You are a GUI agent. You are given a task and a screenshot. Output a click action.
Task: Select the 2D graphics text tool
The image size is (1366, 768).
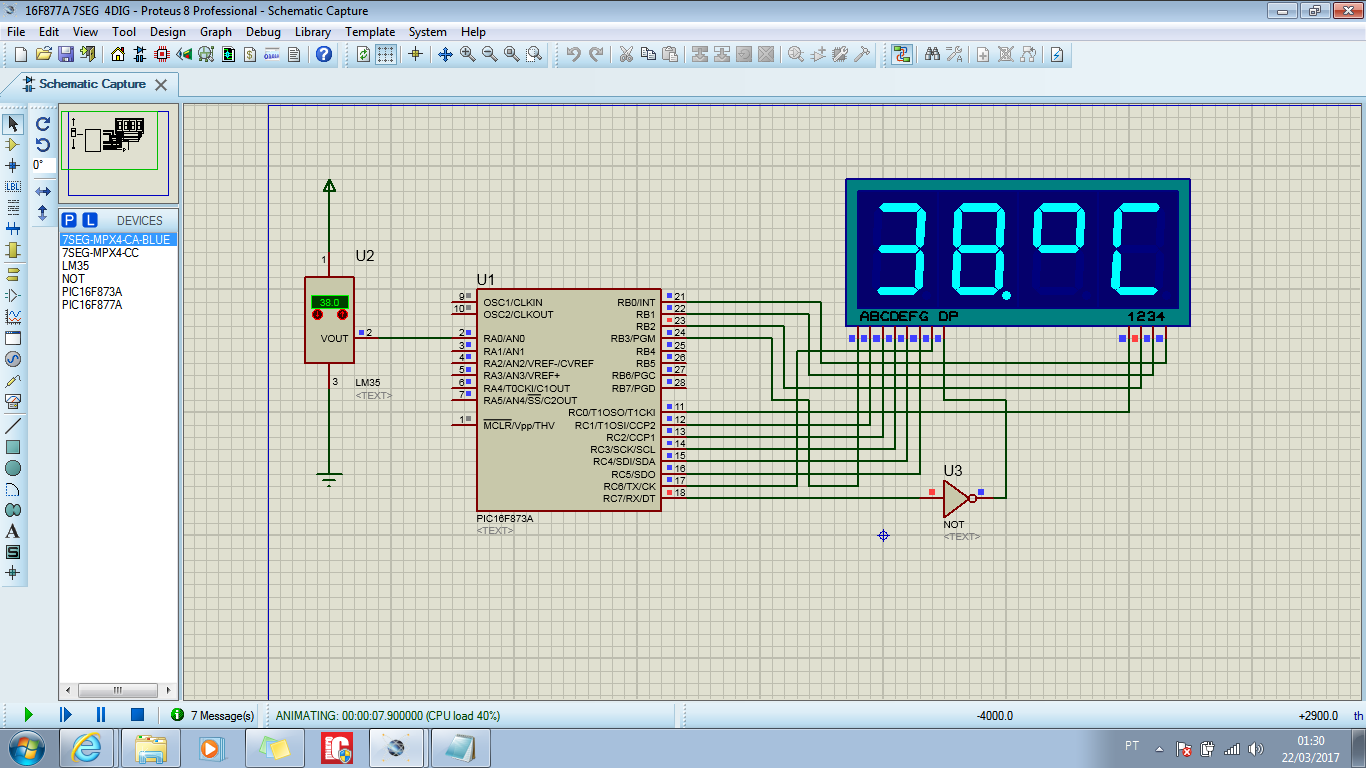[13, 531]
